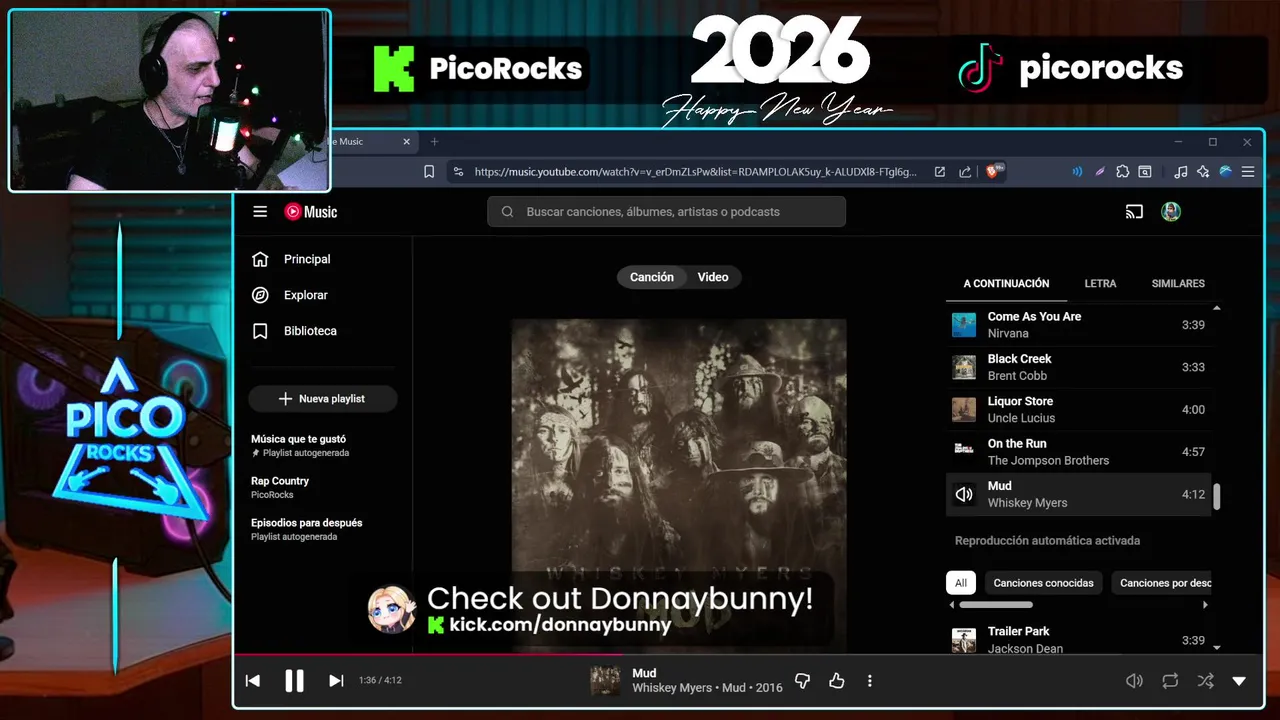Open the Brave Shields icon

(995, 171)
